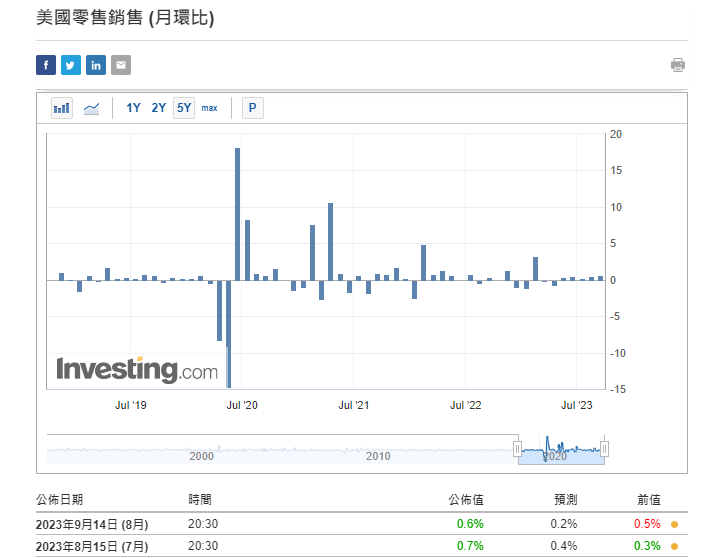Click the 2000 area in navigator timeline
706x558 pixels.
pyautogui.click(x=202, y=455)
